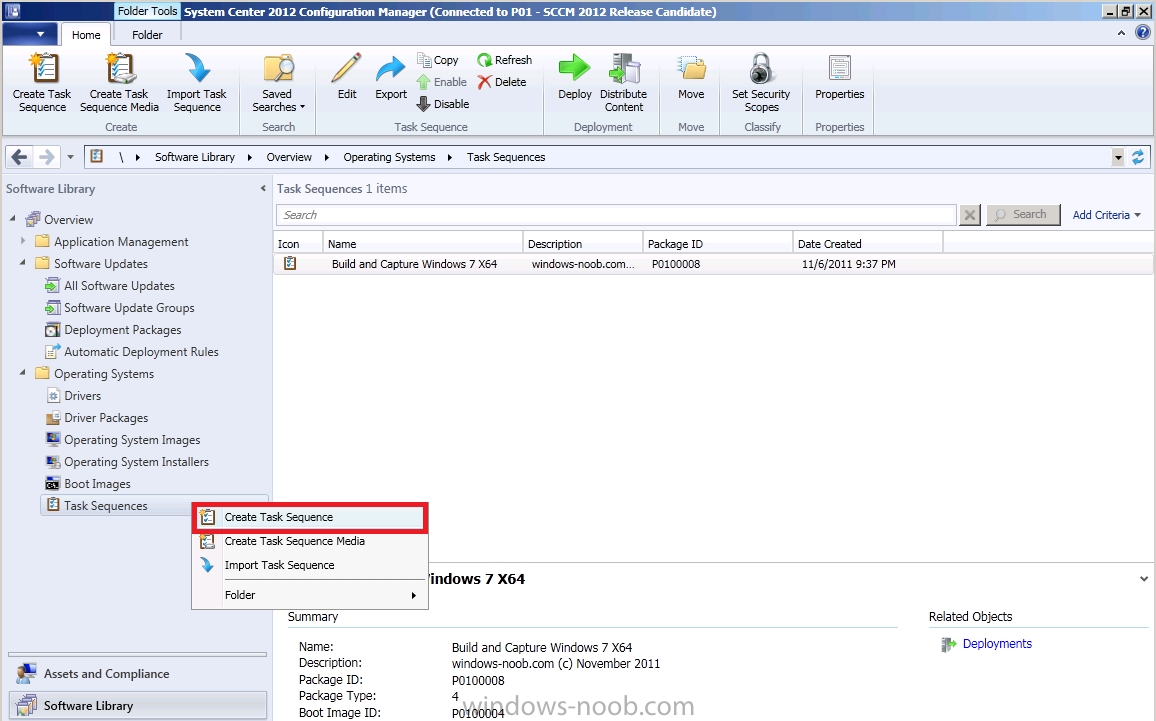Sort by the Name column header
Screen dimensions: 1156x721
coord(422,244)
